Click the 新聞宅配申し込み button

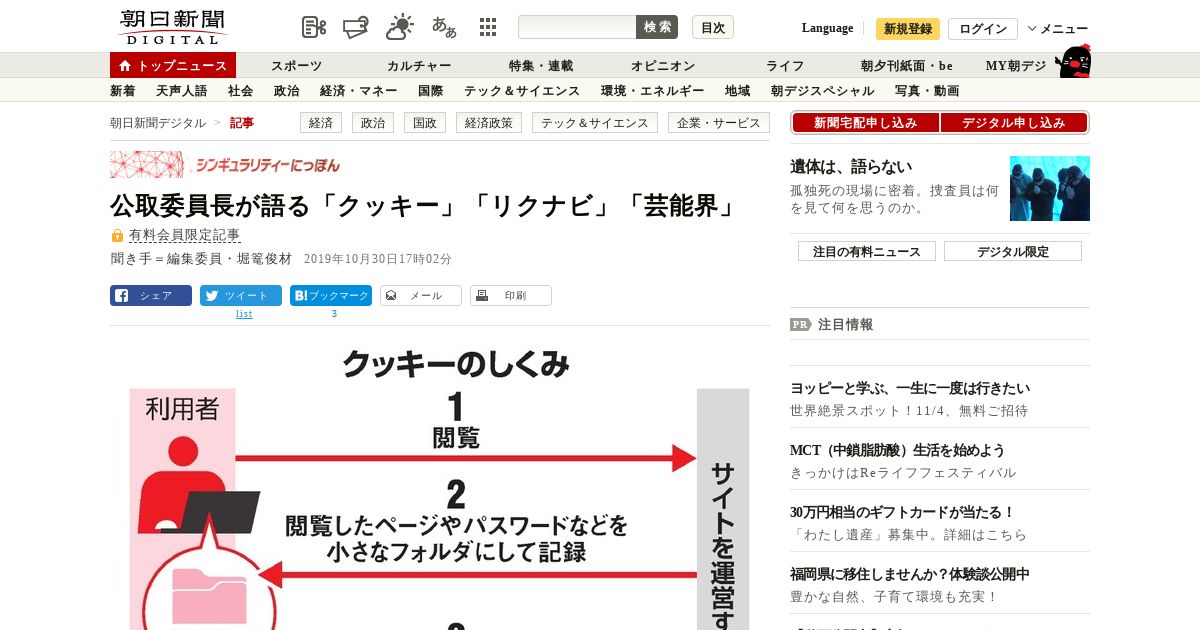coord(866,123)
